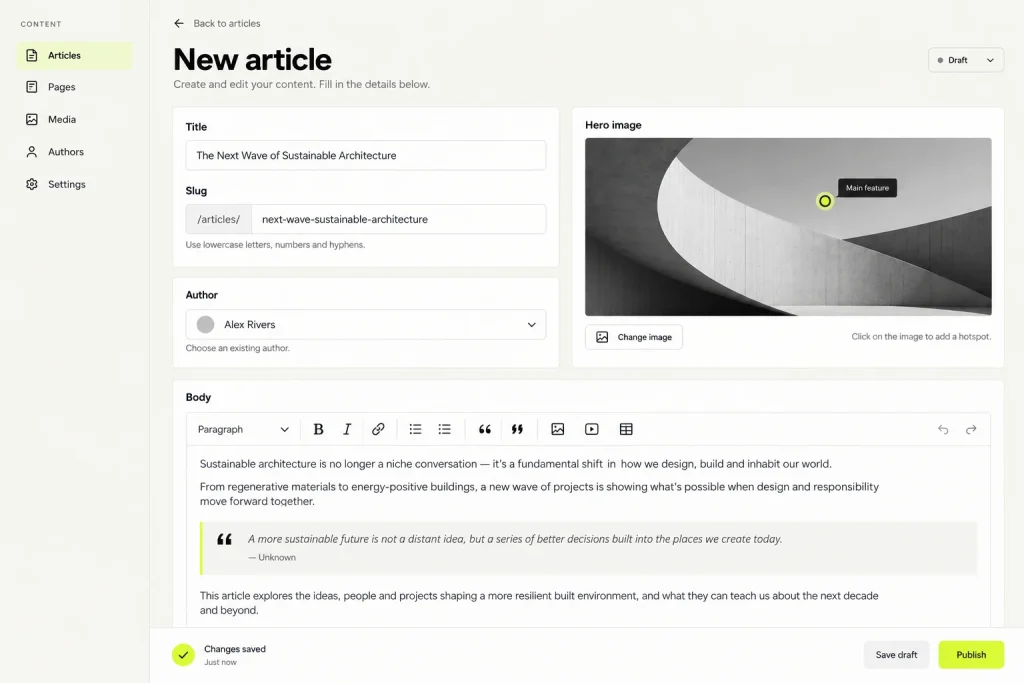The height and width of the screenshot is (683, 1024).
Task: Click the large quote mark in blockquote
Action: (225, 539)
